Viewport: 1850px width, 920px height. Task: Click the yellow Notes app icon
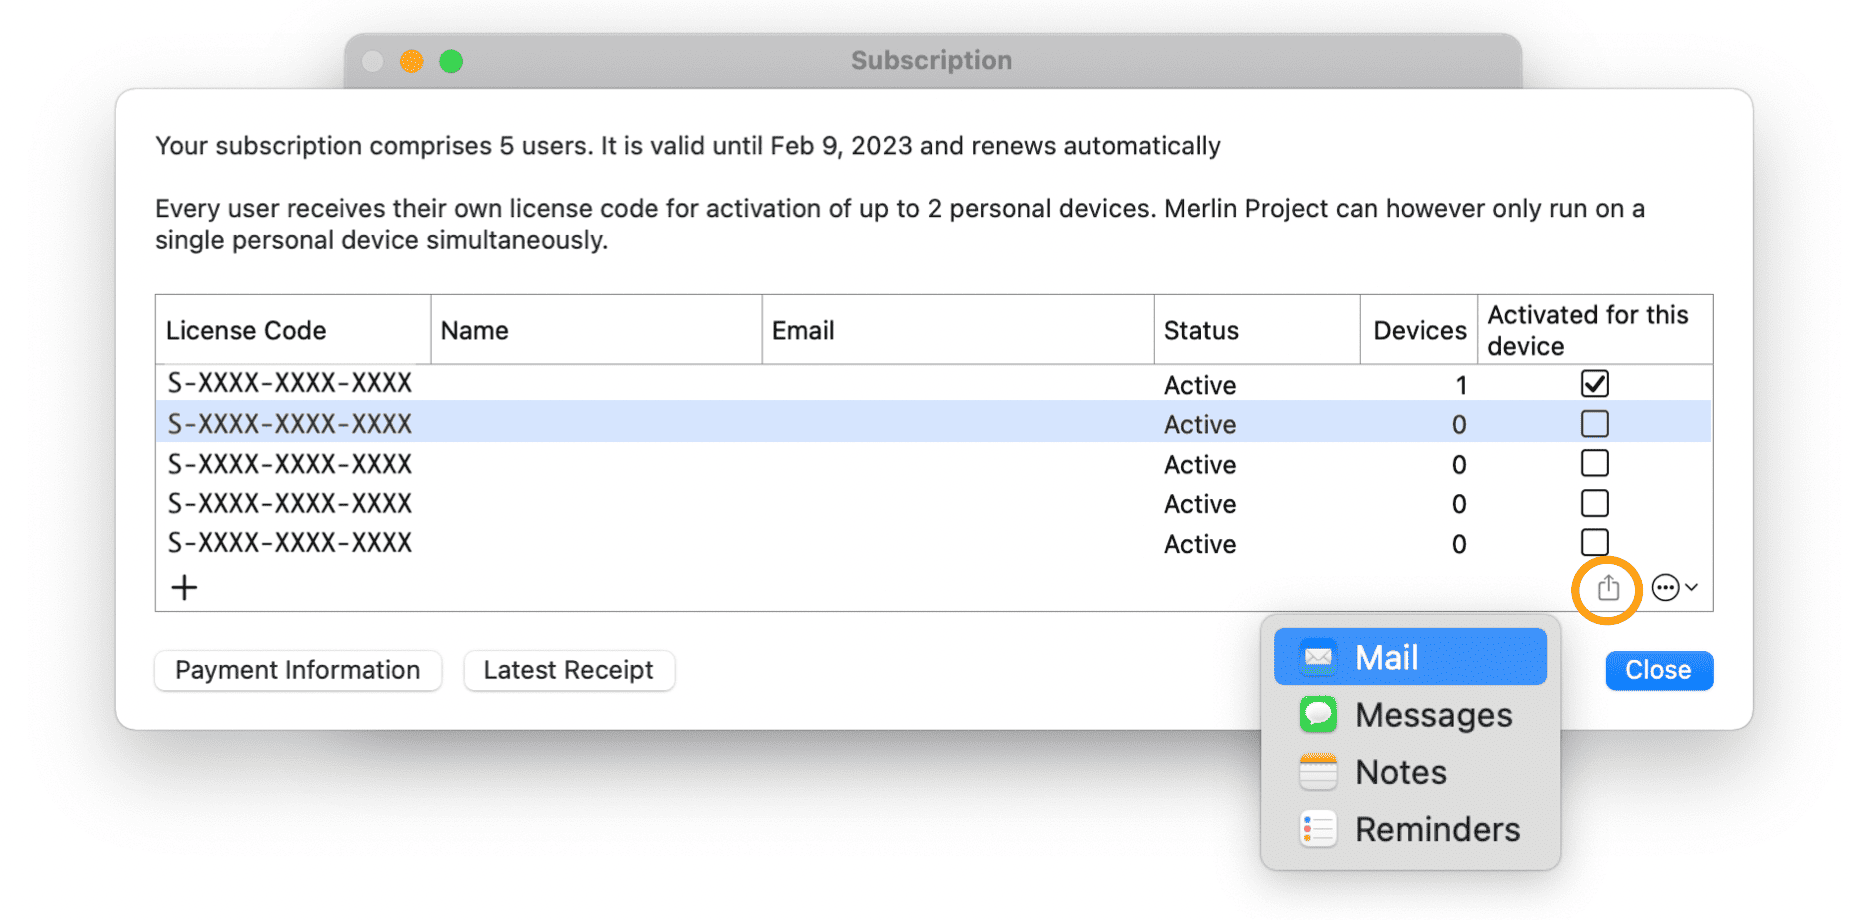pos(1318,772)
